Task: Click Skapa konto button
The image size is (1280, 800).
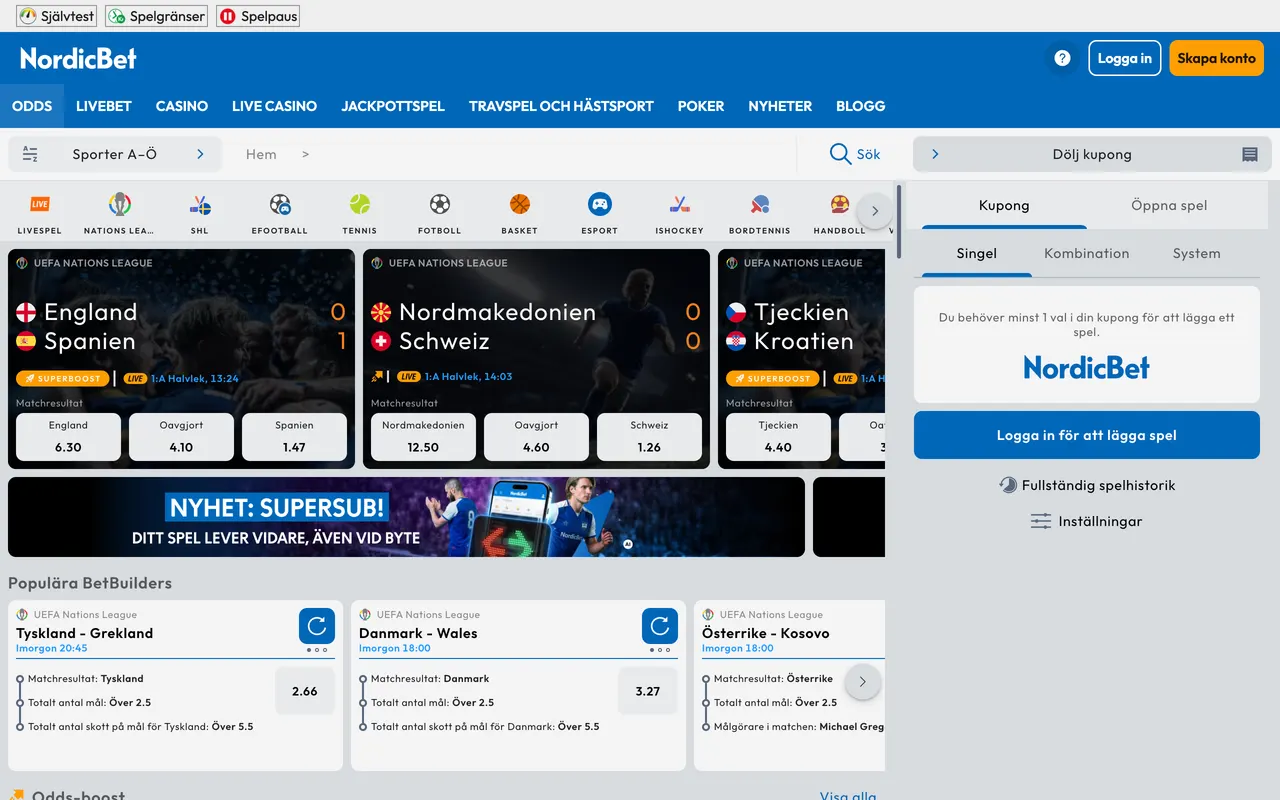Action: coord(1216,58)
